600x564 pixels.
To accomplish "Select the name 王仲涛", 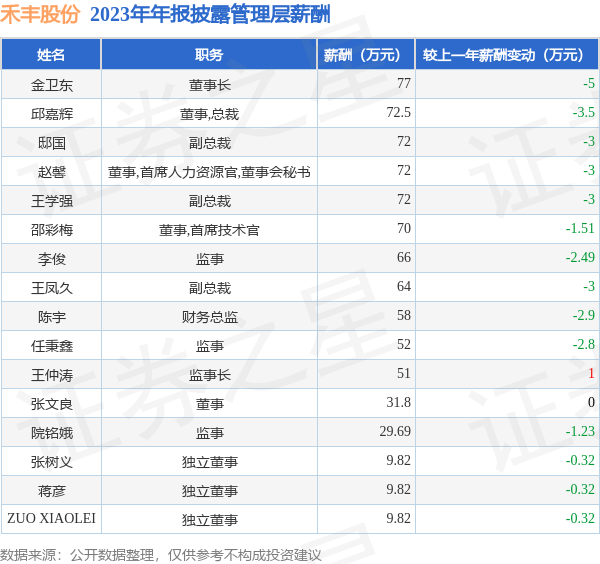I will (x=52, y=375).
